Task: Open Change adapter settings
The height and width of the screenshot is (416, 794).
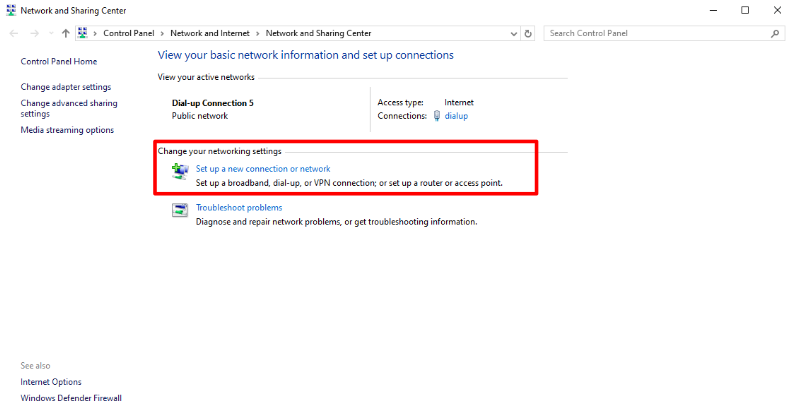Action: [66, 87]
